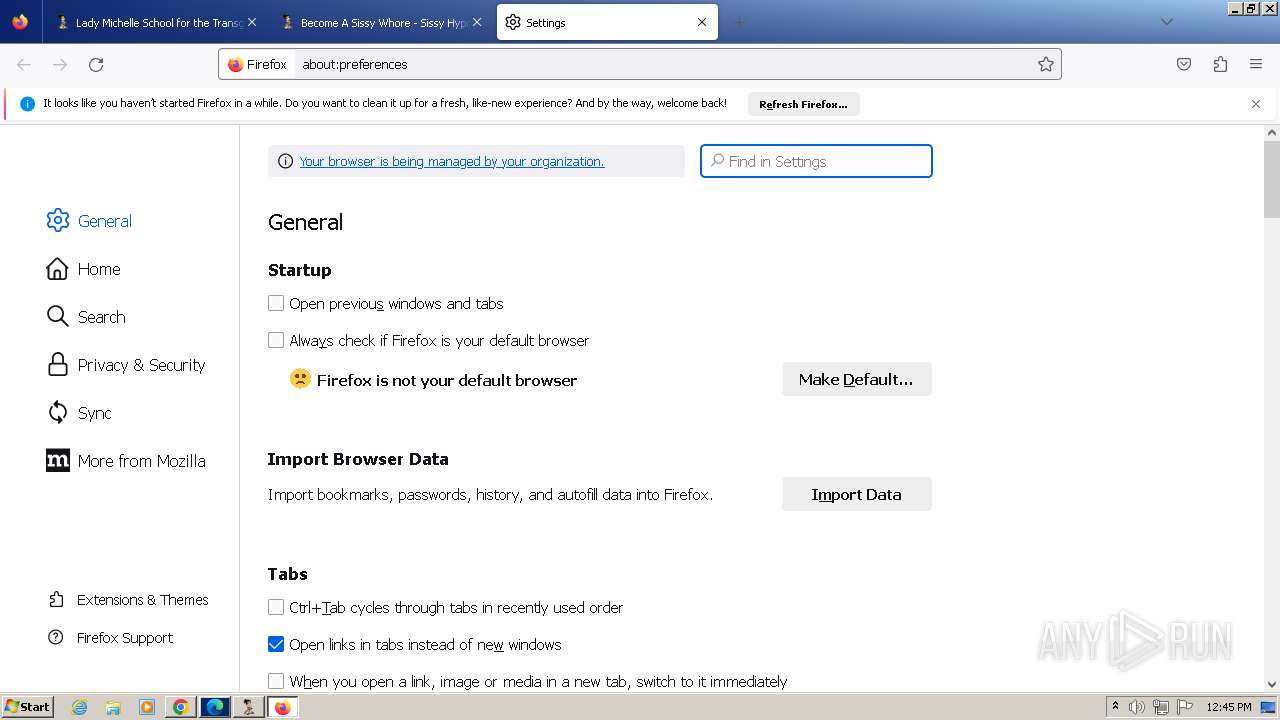Close the Lady Michelle School tab
Image resolution: width=1280 pixels, height=720 pixels.
[252, 22]
